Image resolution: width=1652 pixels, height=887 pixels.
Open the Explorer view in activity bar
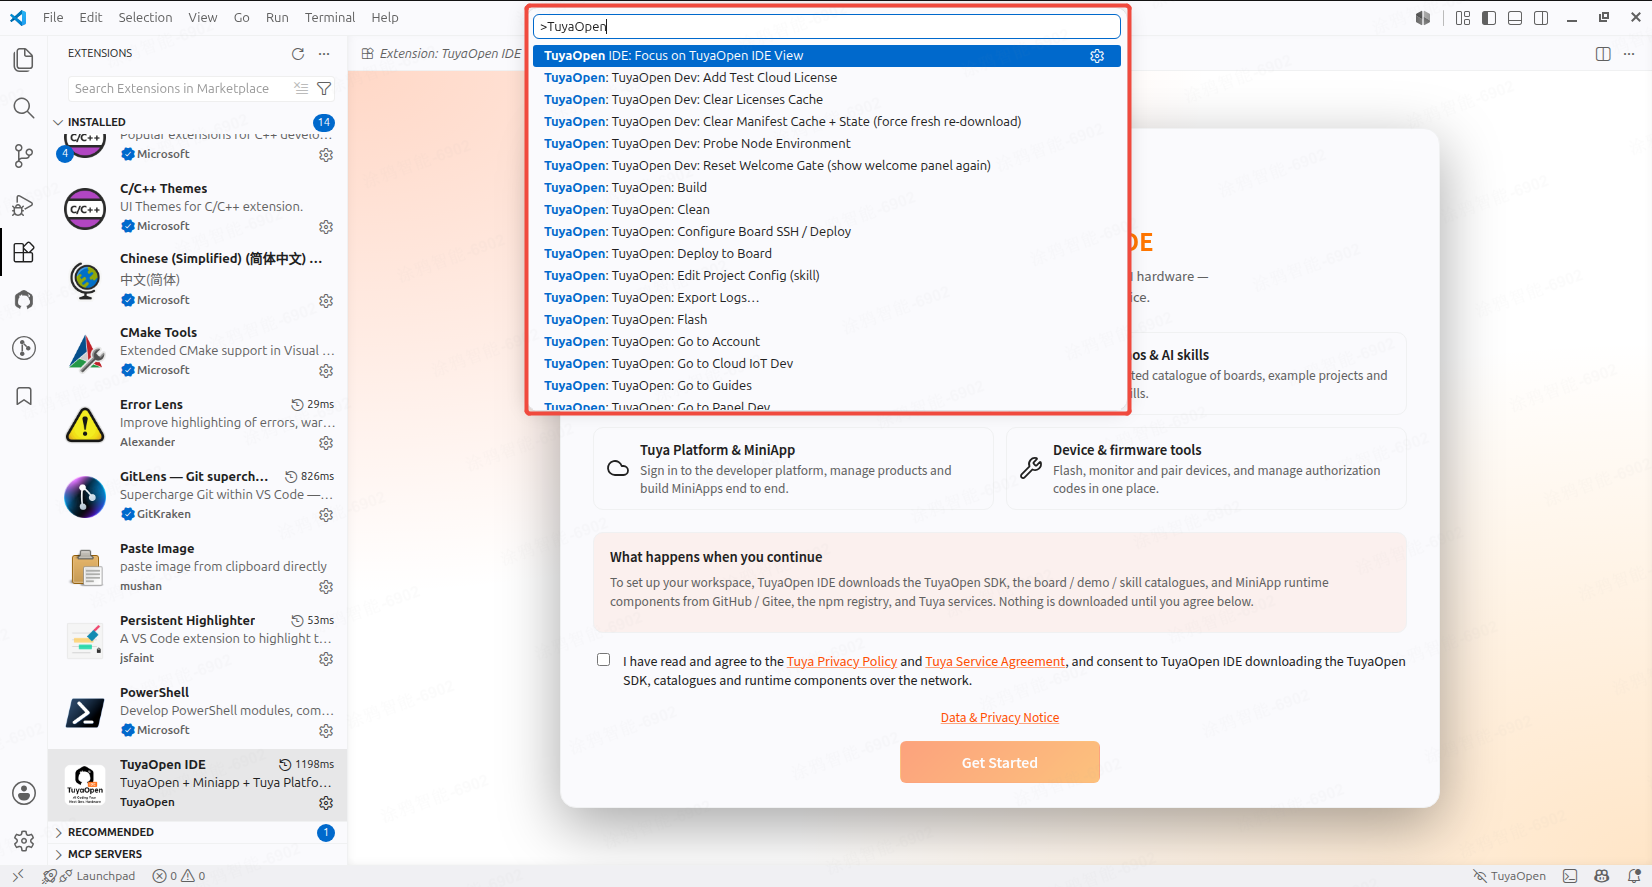pyautogui.click(x=24, y=60)
